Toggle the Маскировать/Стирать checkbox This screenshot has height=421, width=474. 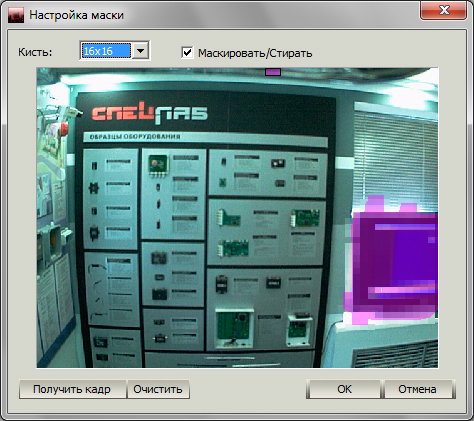click(x=187, y=52)
